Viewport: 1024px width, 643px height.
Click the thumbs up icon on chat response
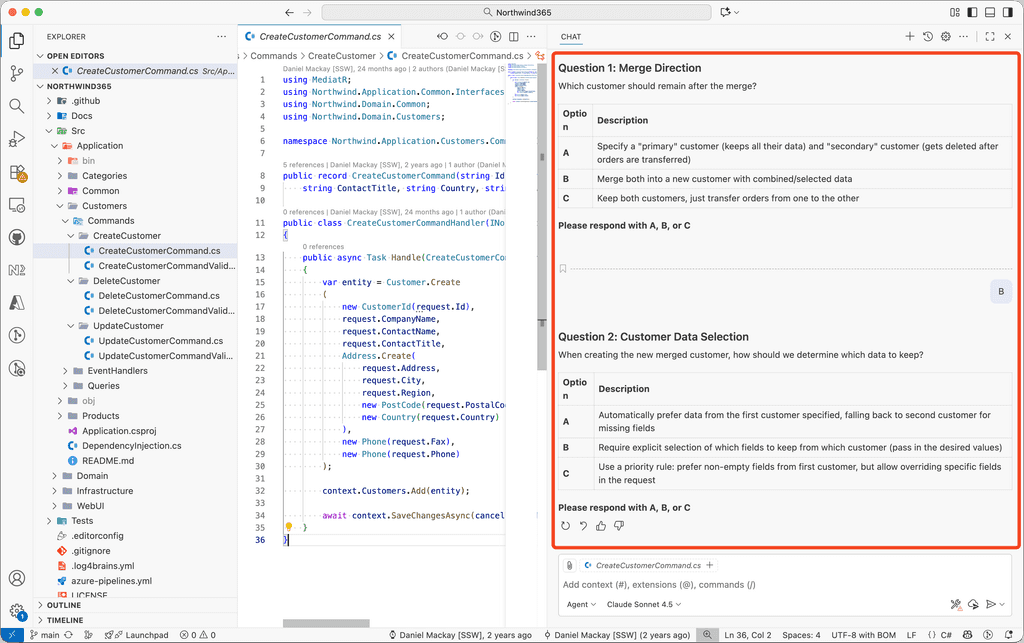coord(601,526)
